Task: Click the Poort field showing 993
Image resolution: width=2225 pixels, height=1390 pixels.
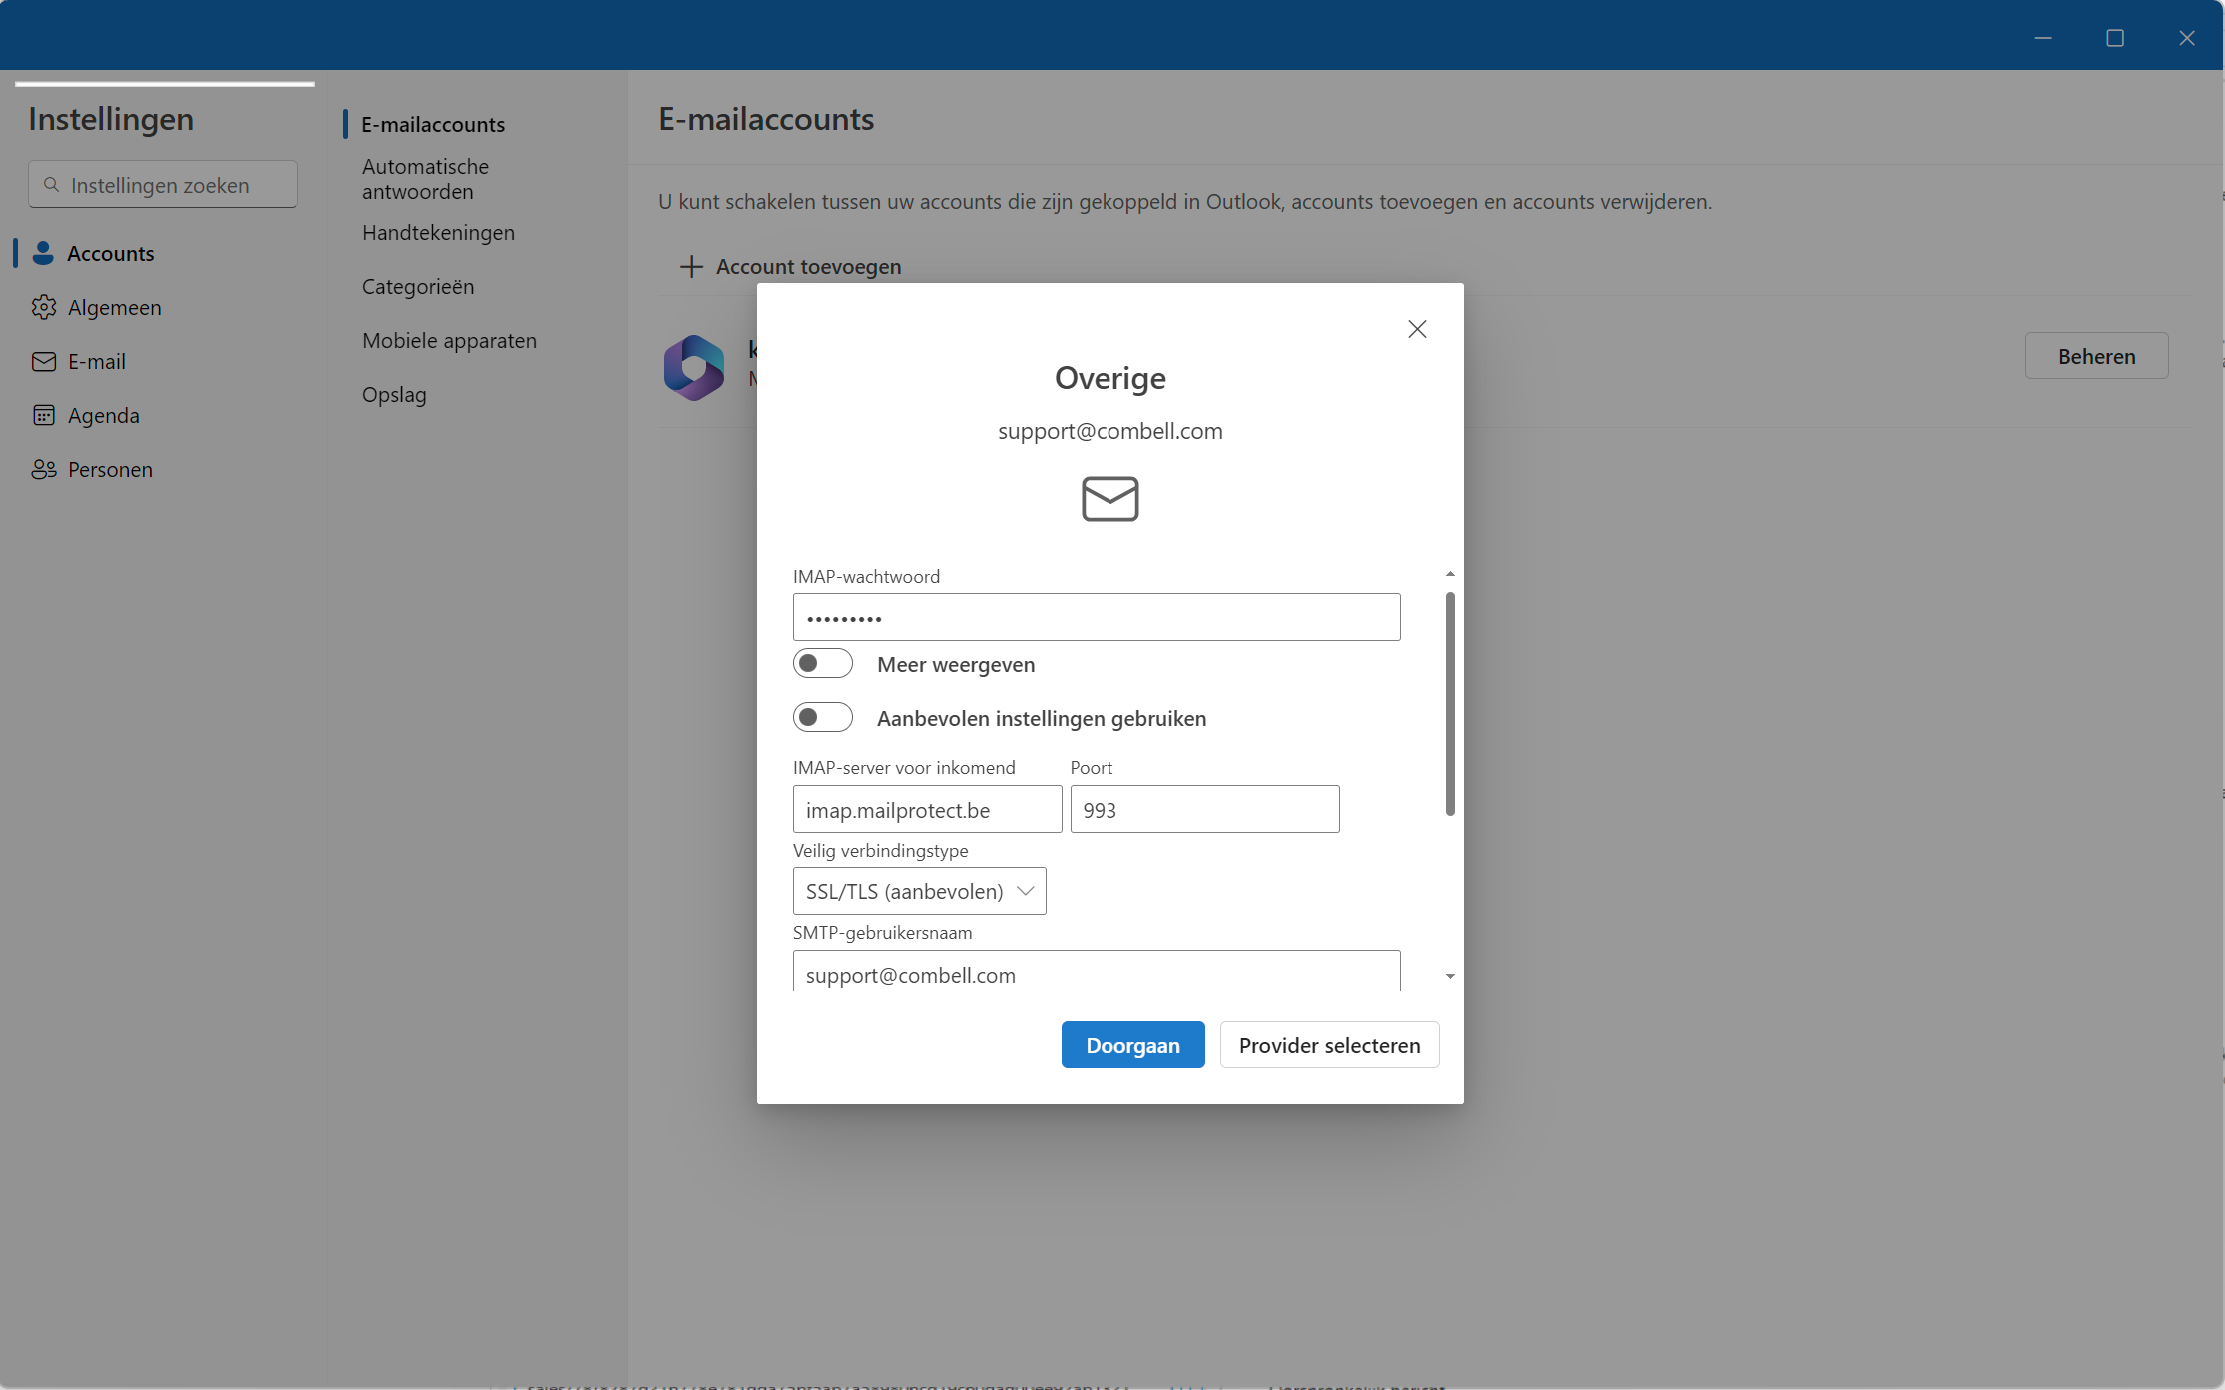Action: tap(1204, 810)
